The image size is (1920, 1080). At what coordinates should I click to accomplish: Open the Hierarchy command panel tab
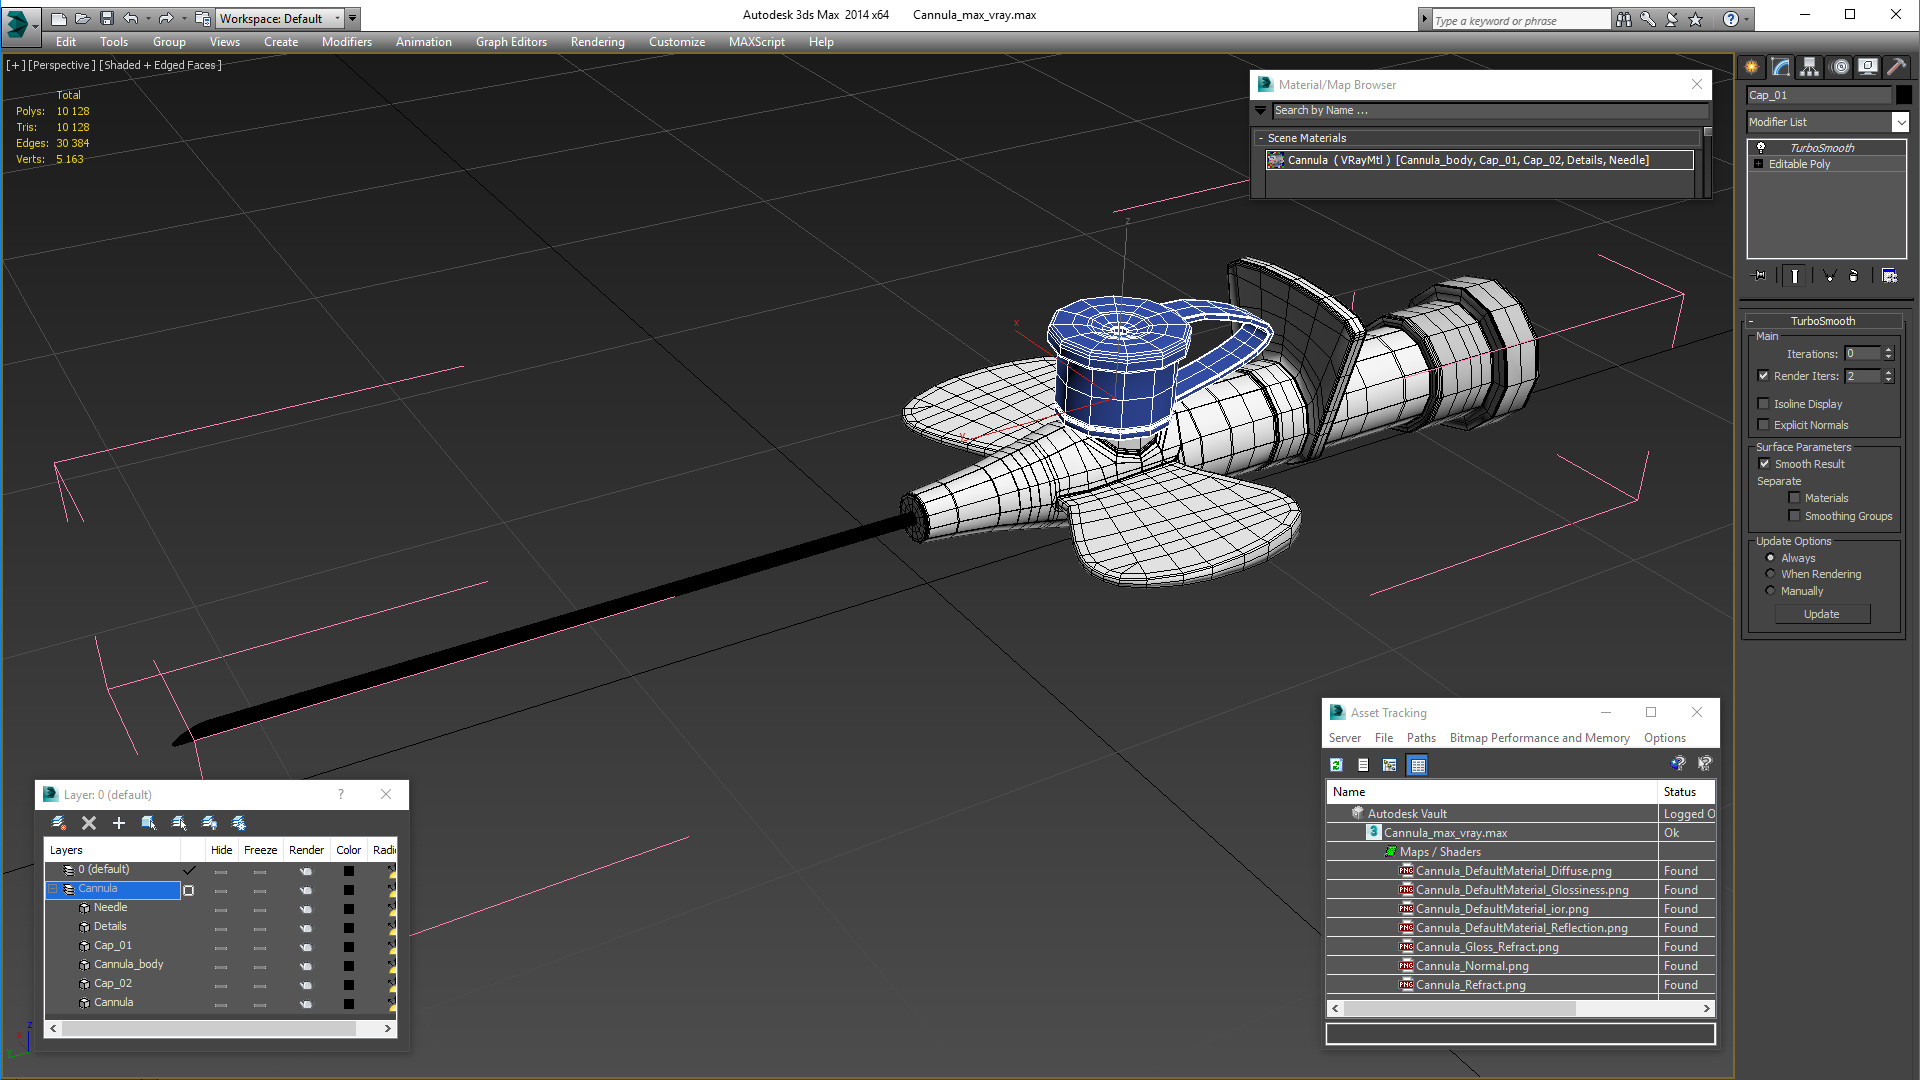coord(1810,67)
